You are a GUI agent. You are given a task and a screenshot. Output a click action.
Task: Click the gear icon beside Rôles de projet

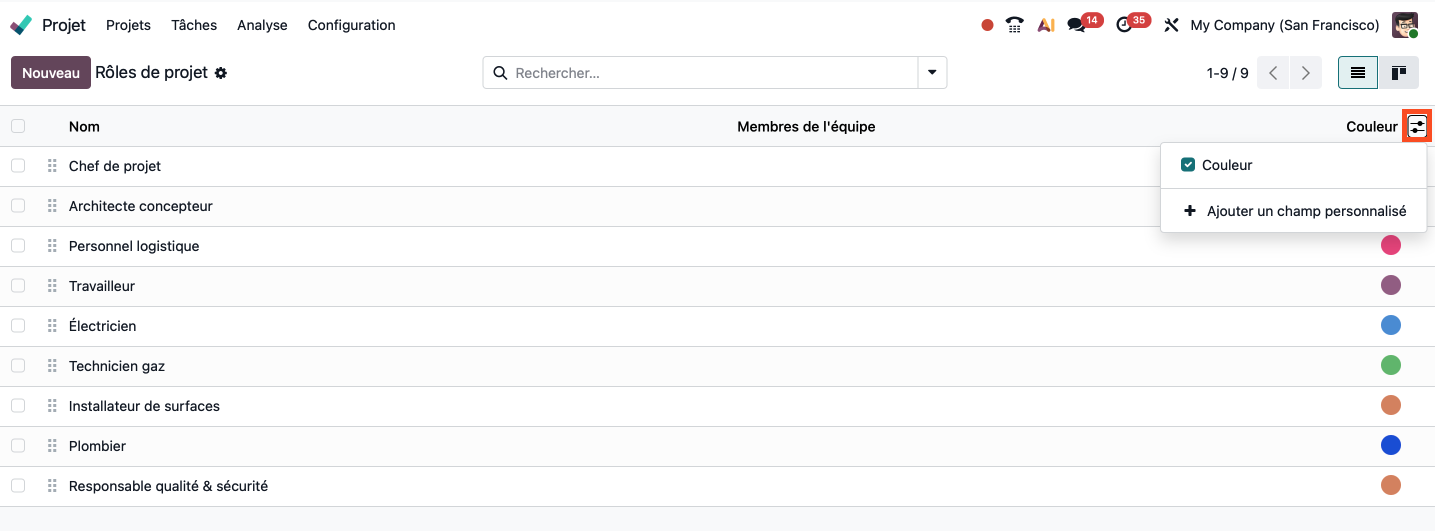221,73
